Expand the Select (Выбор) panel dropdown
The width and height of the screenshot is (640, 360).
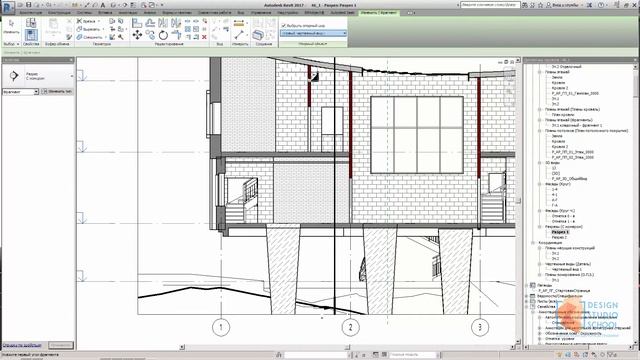pyautogui.click(x=11, y=44)
